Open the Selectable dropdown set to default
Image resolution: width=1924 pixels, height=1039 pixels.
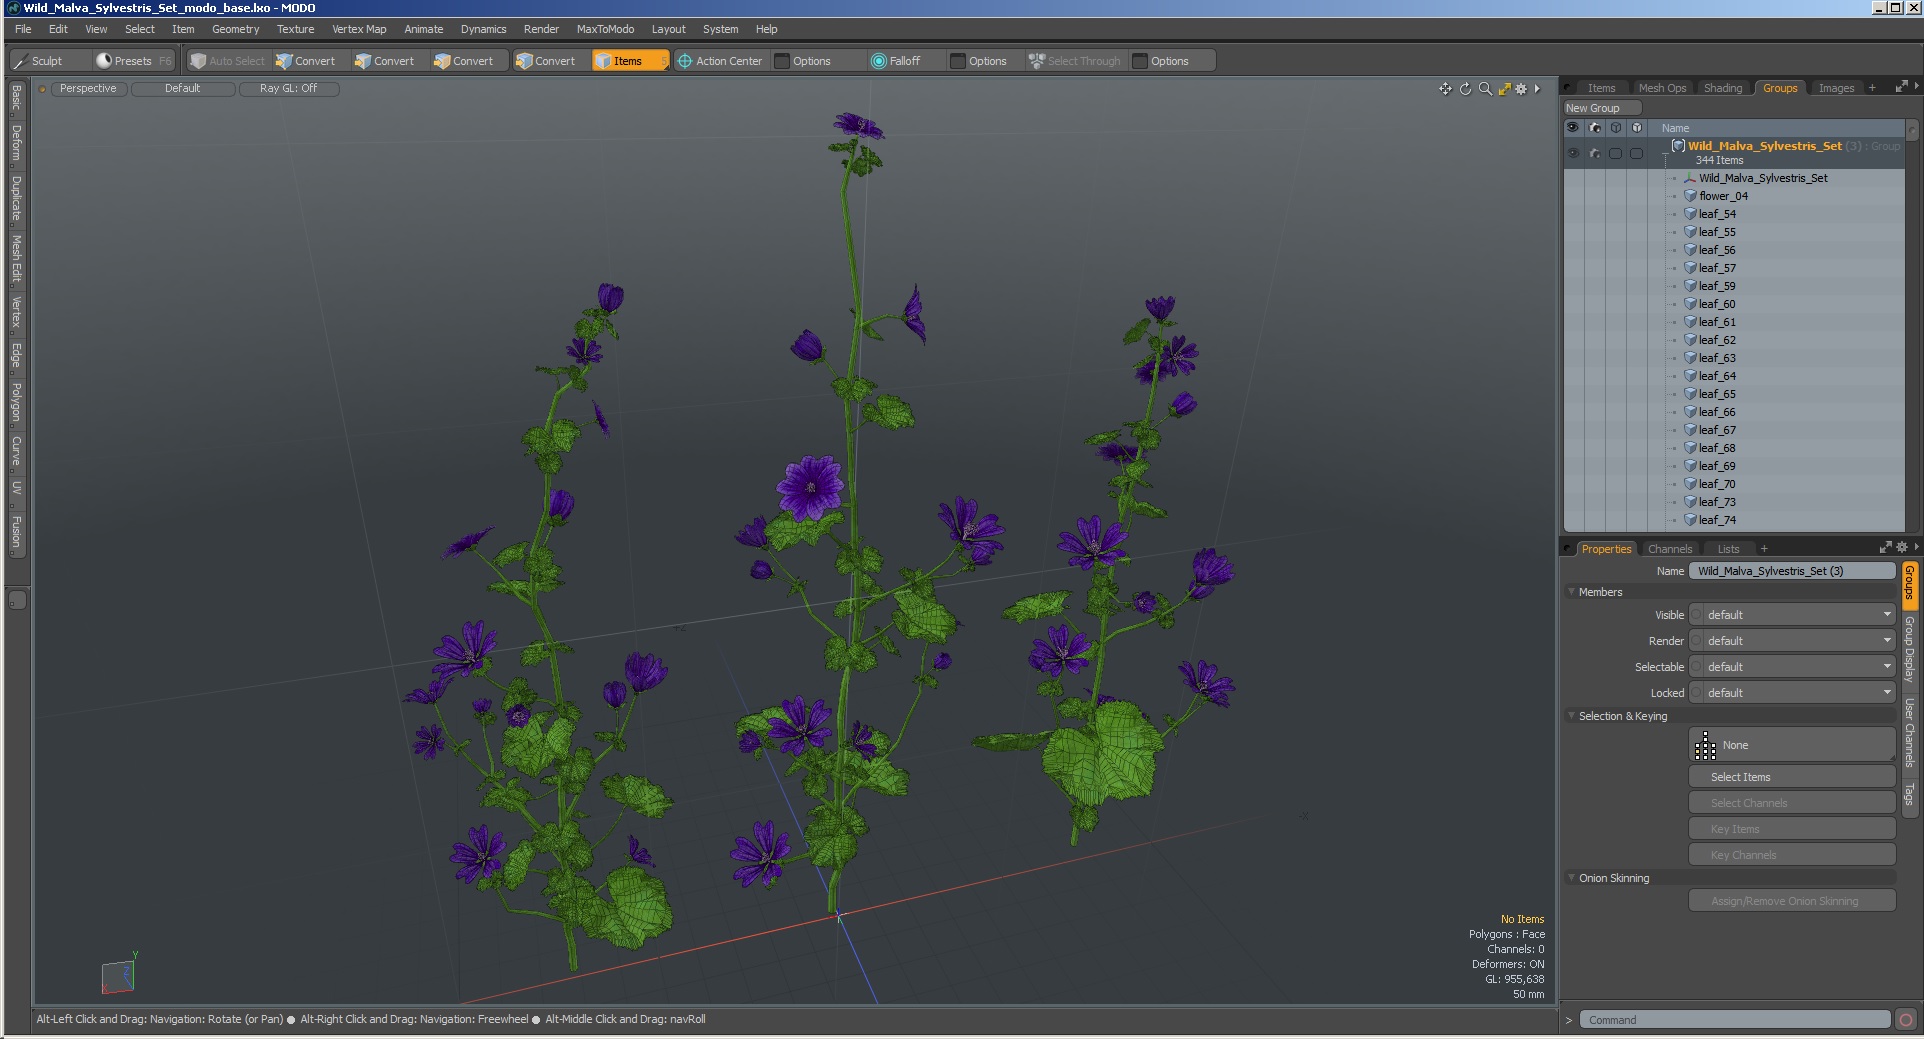point(1799,667)
